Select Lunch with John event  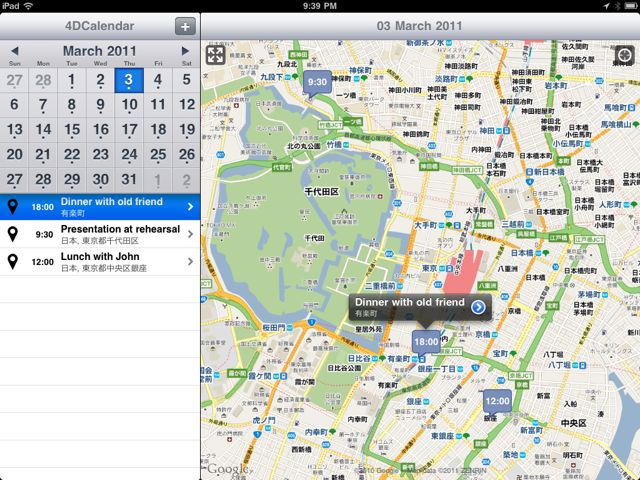tap(100, 262)
